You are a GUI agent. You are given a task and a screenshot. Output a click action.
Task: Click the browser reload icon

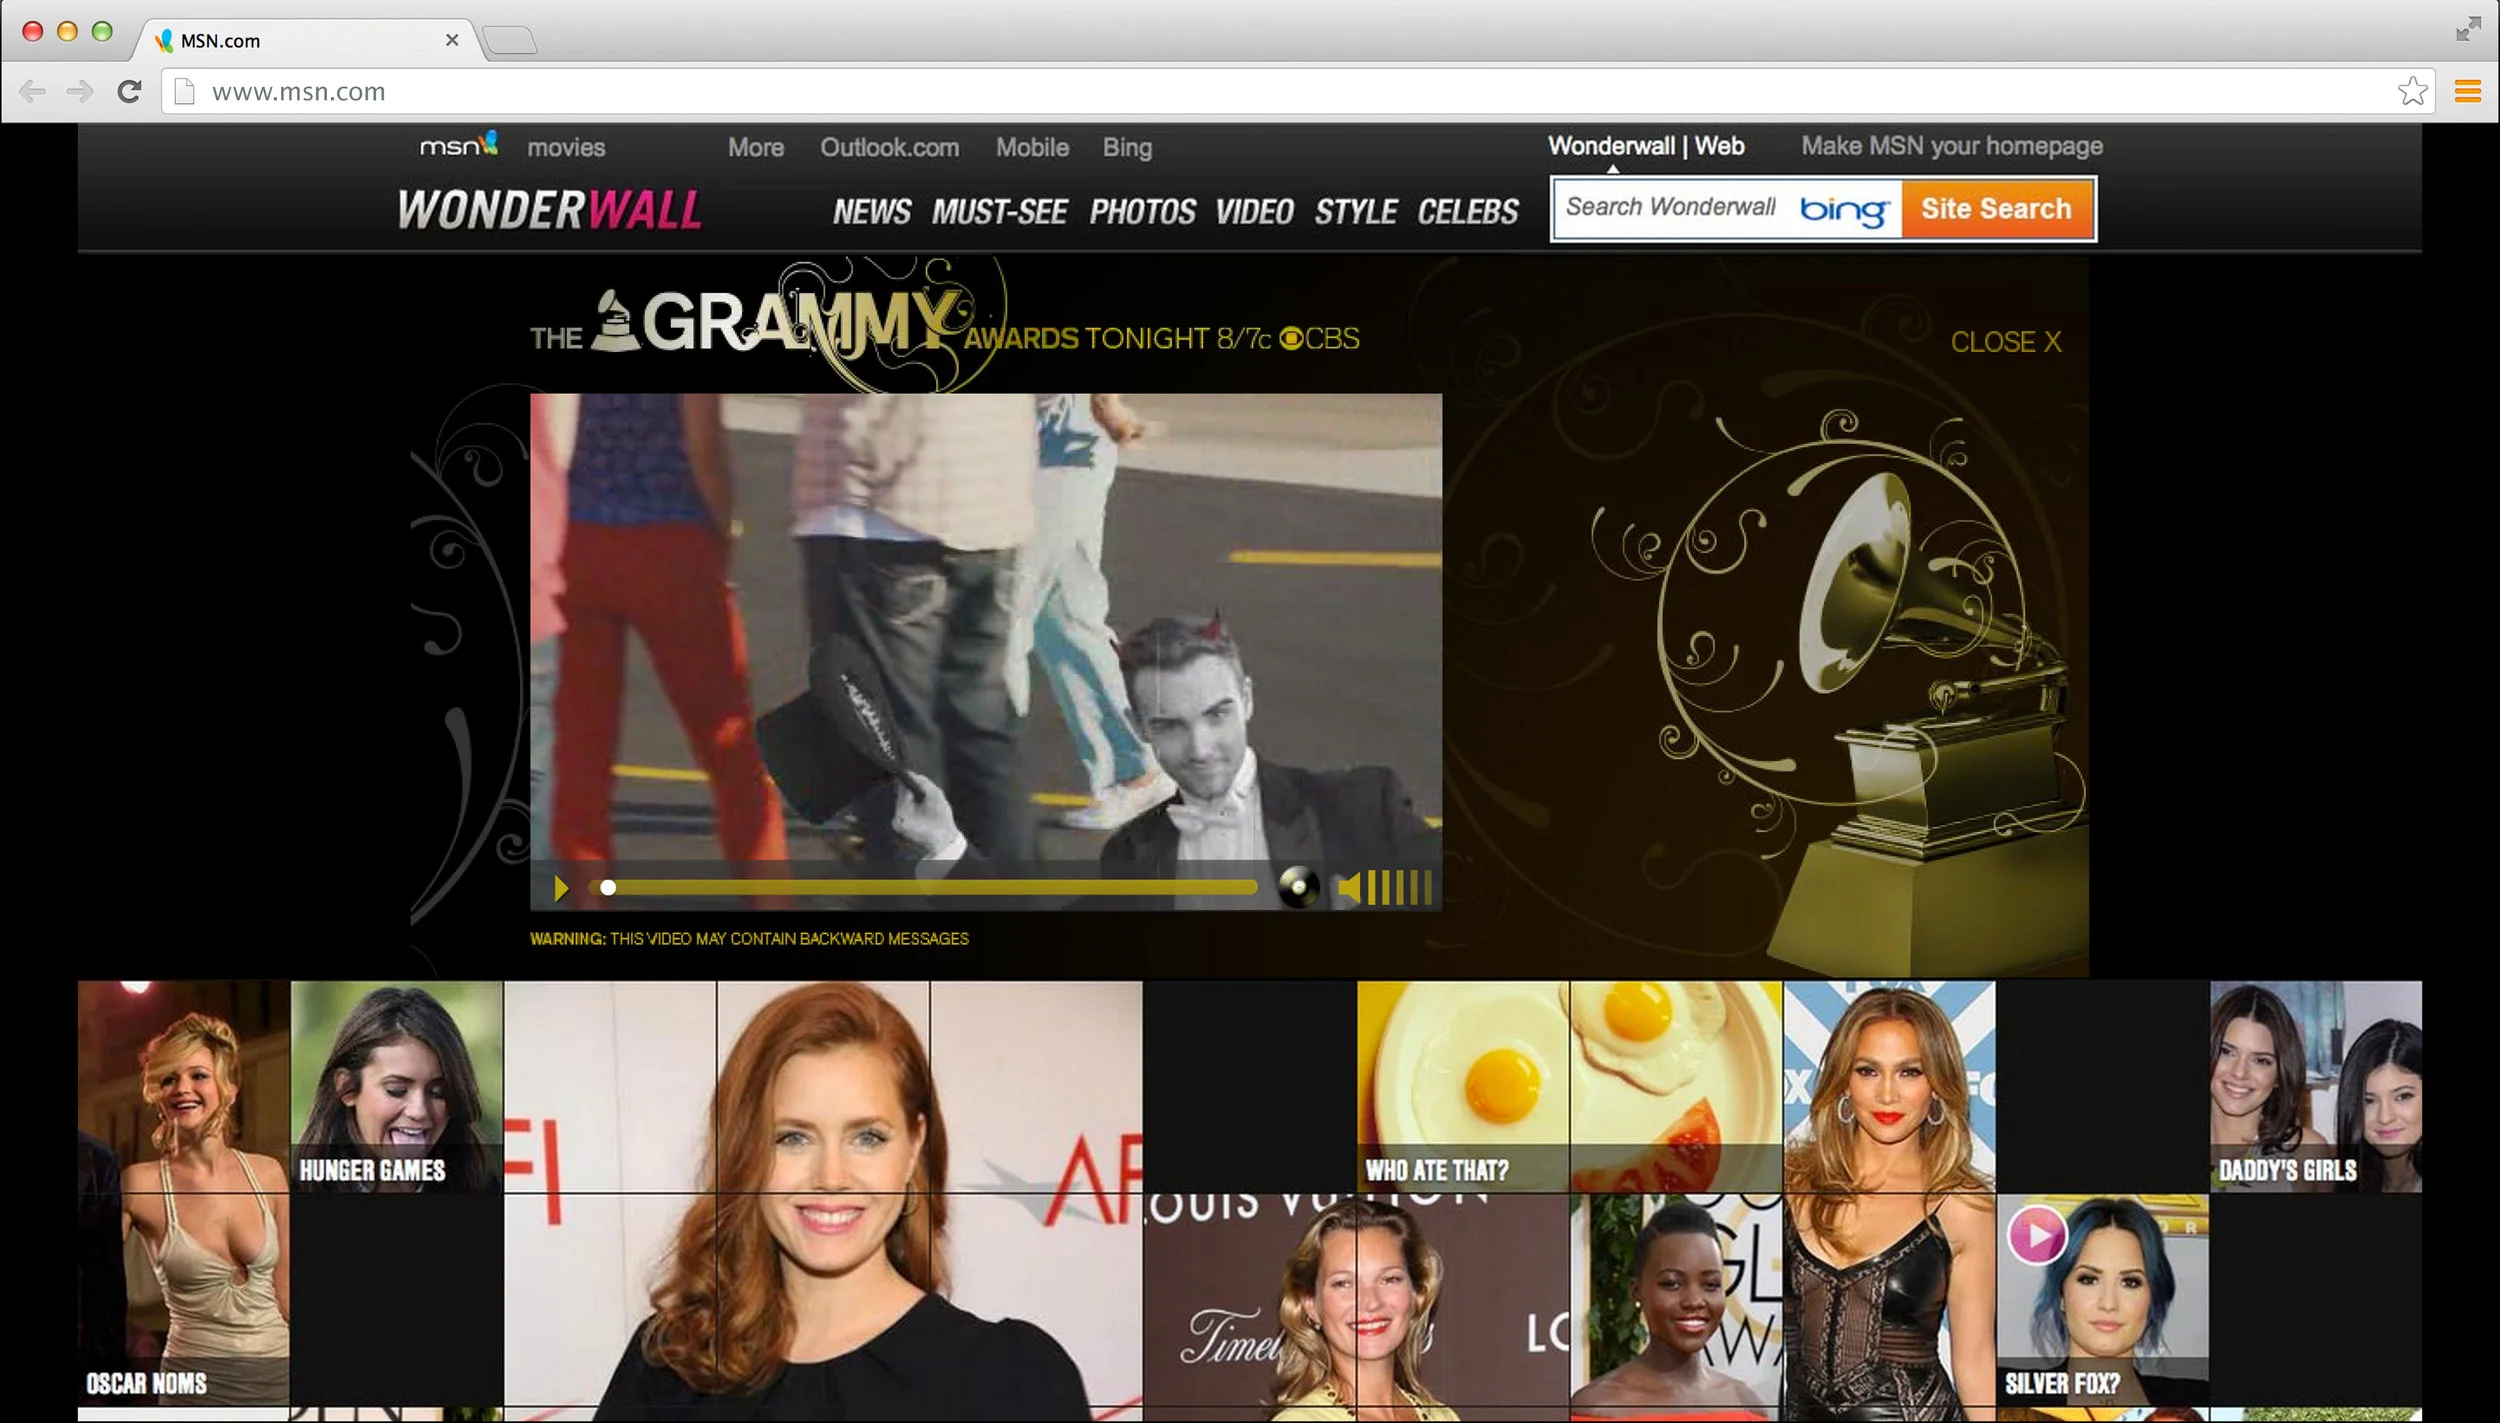(x=129, y=92)
